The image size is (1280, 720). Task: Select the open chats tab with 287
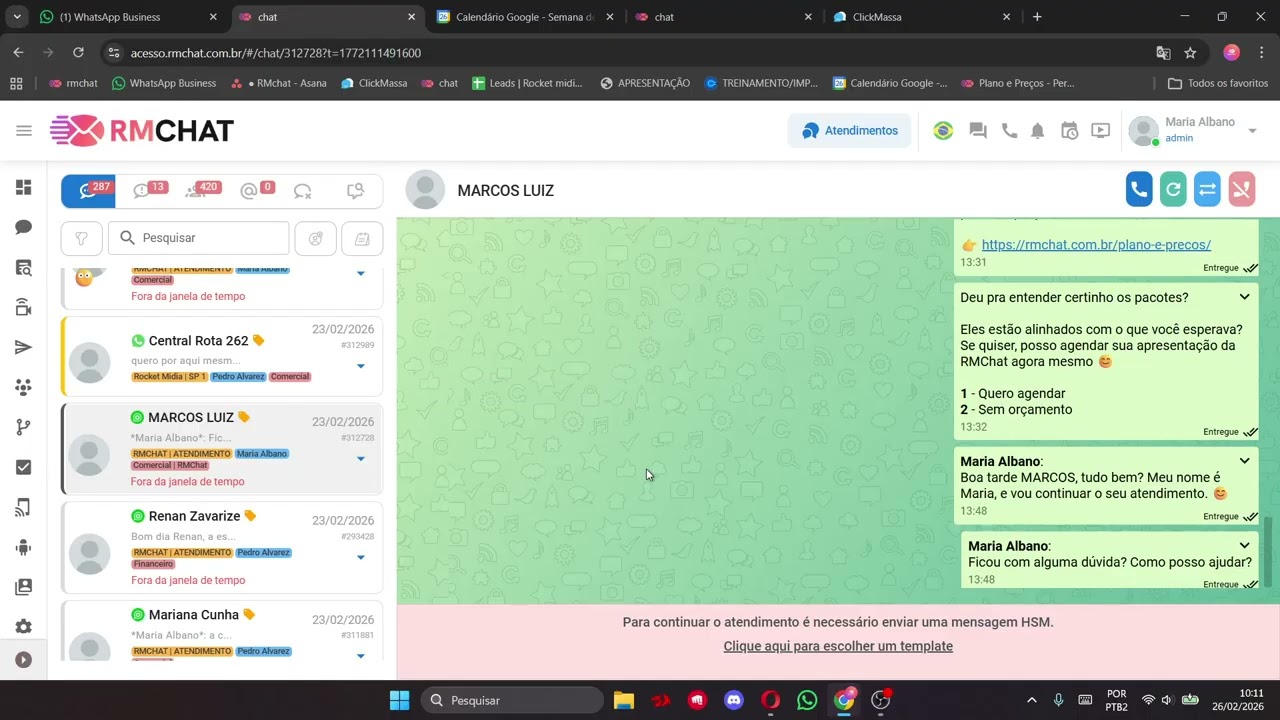(x=88, y=191)
